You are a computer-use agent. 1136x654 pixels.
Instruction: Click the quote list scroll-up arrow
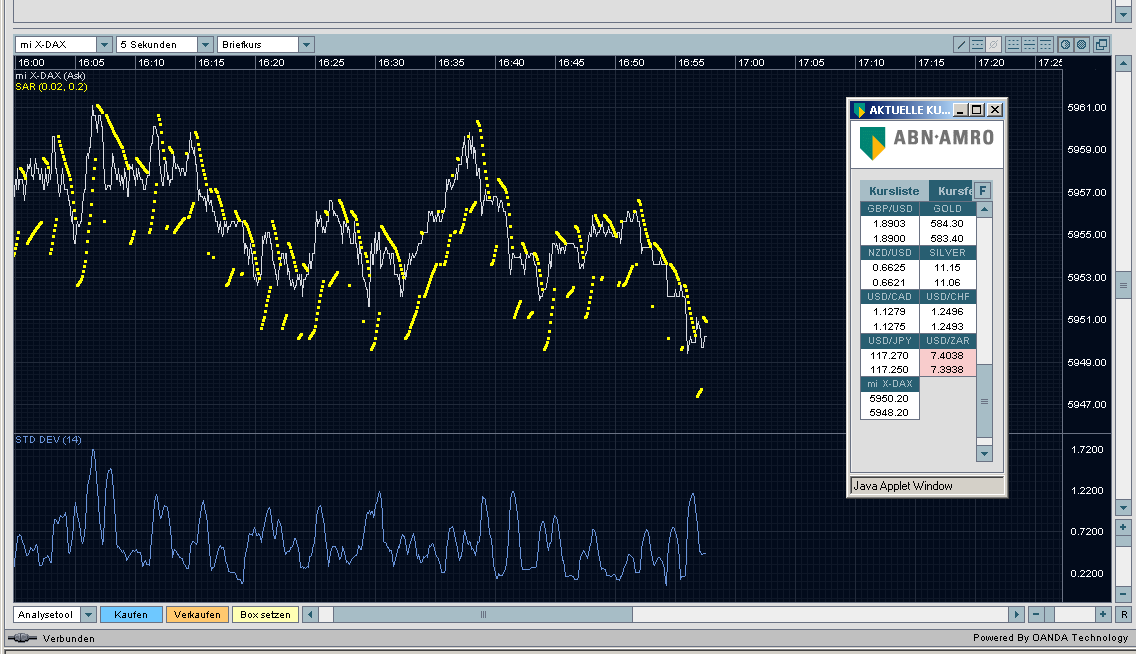pos(984,209)
